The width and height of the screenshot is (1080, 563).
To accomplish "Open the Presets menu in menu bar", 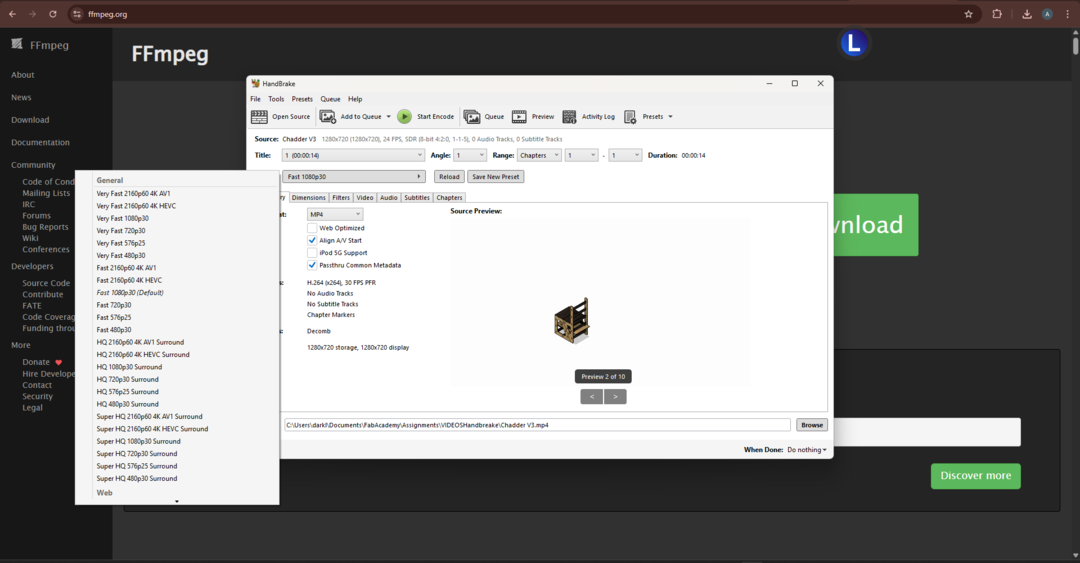I will [x=302, y=99].
